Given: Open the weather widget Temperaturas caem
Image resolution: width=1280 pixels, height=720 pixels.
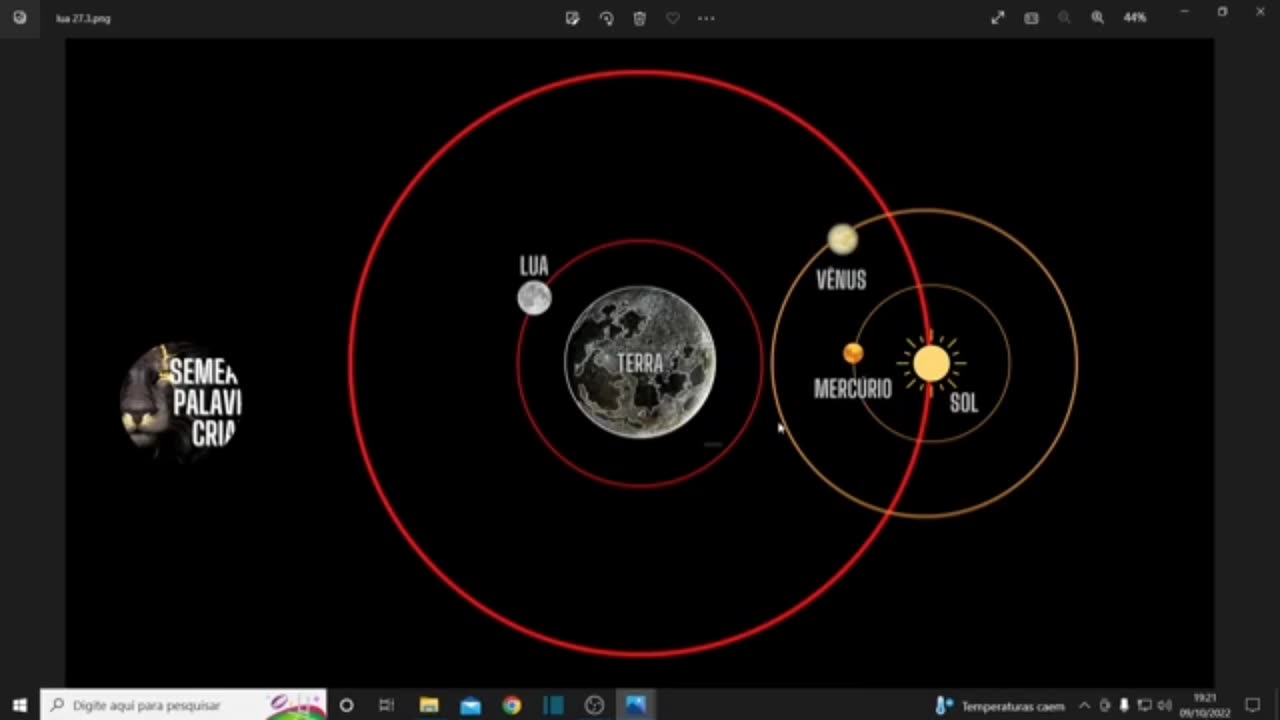Looking at the screenshot, I should (x=1001, y=706).
